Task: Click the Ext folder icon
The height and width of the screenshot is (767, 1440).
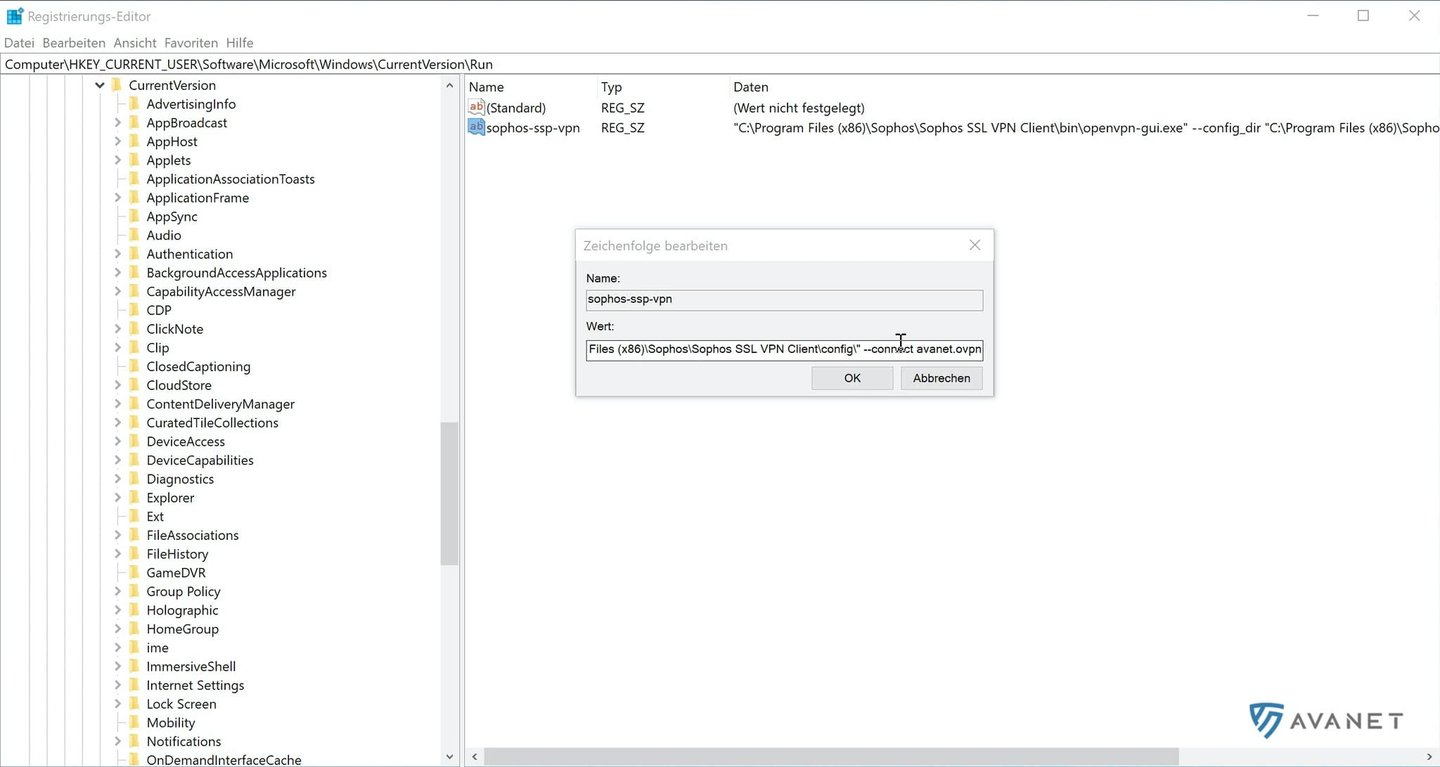Action: (x=135, y=516)
